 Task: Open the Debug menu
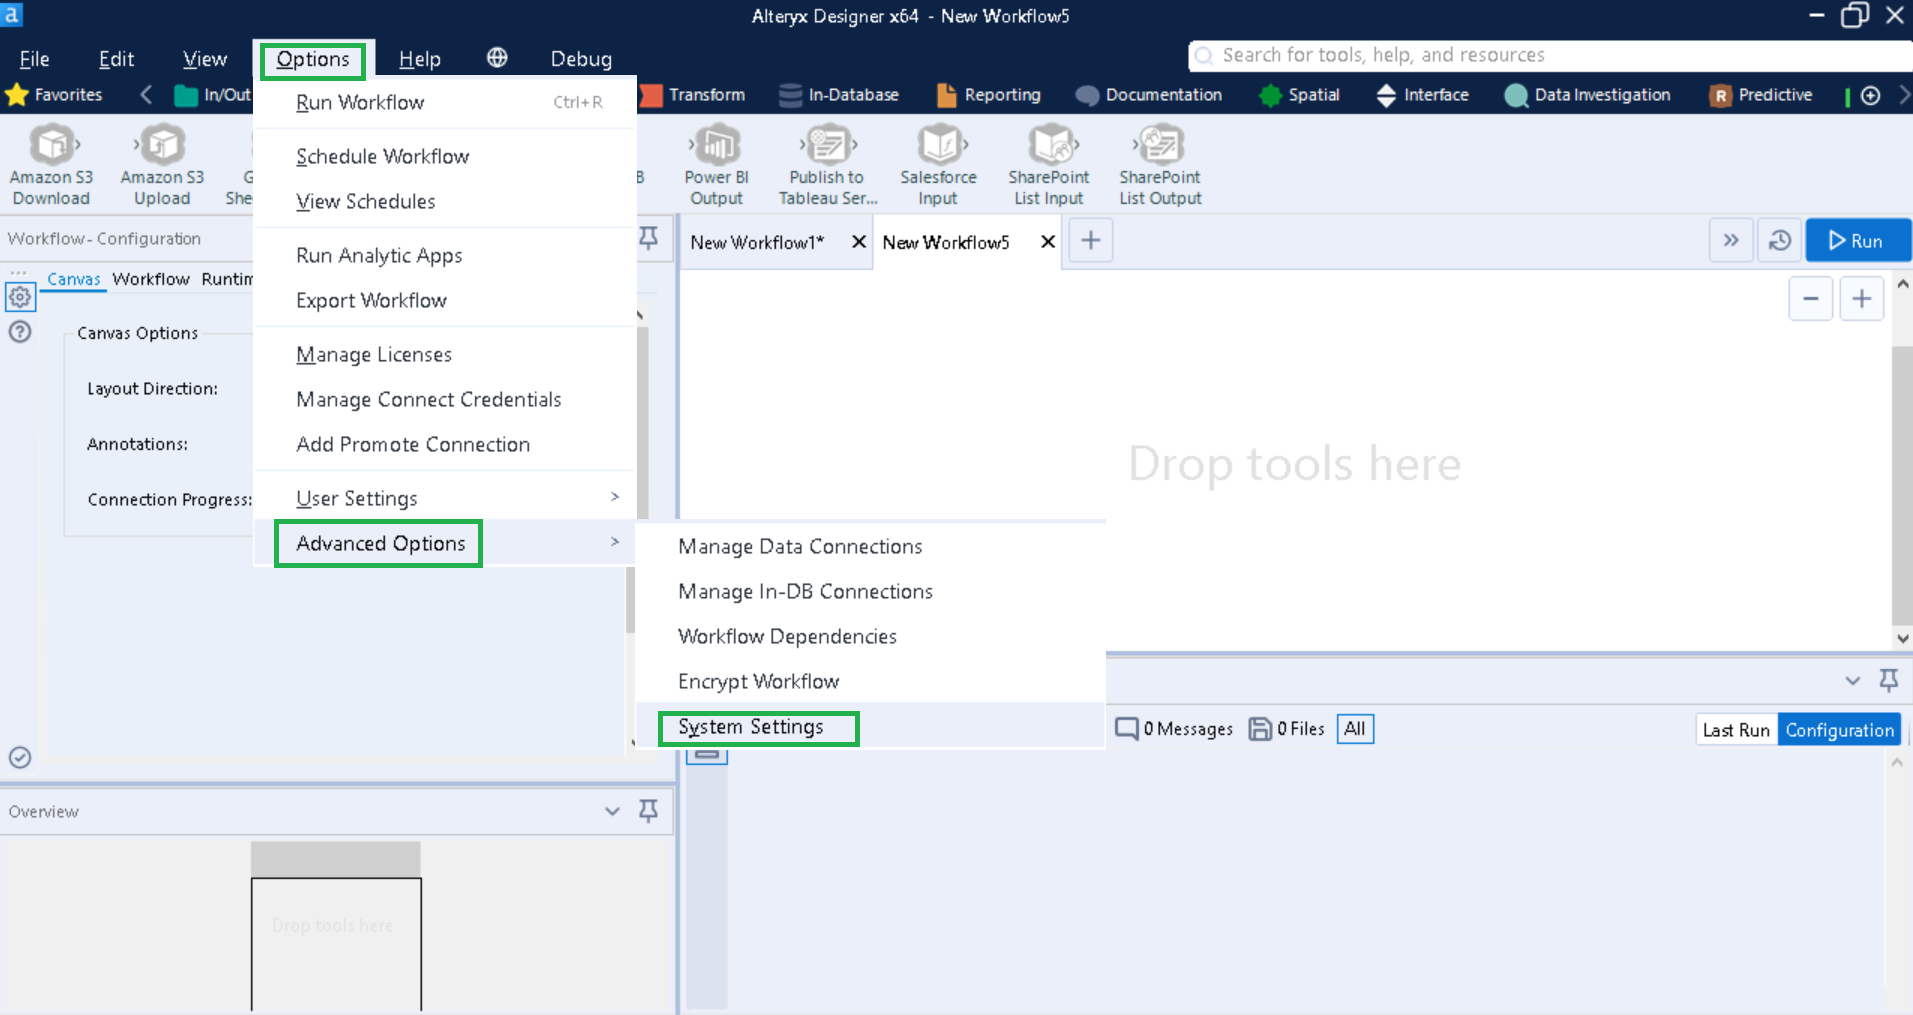tap(581, 59)
